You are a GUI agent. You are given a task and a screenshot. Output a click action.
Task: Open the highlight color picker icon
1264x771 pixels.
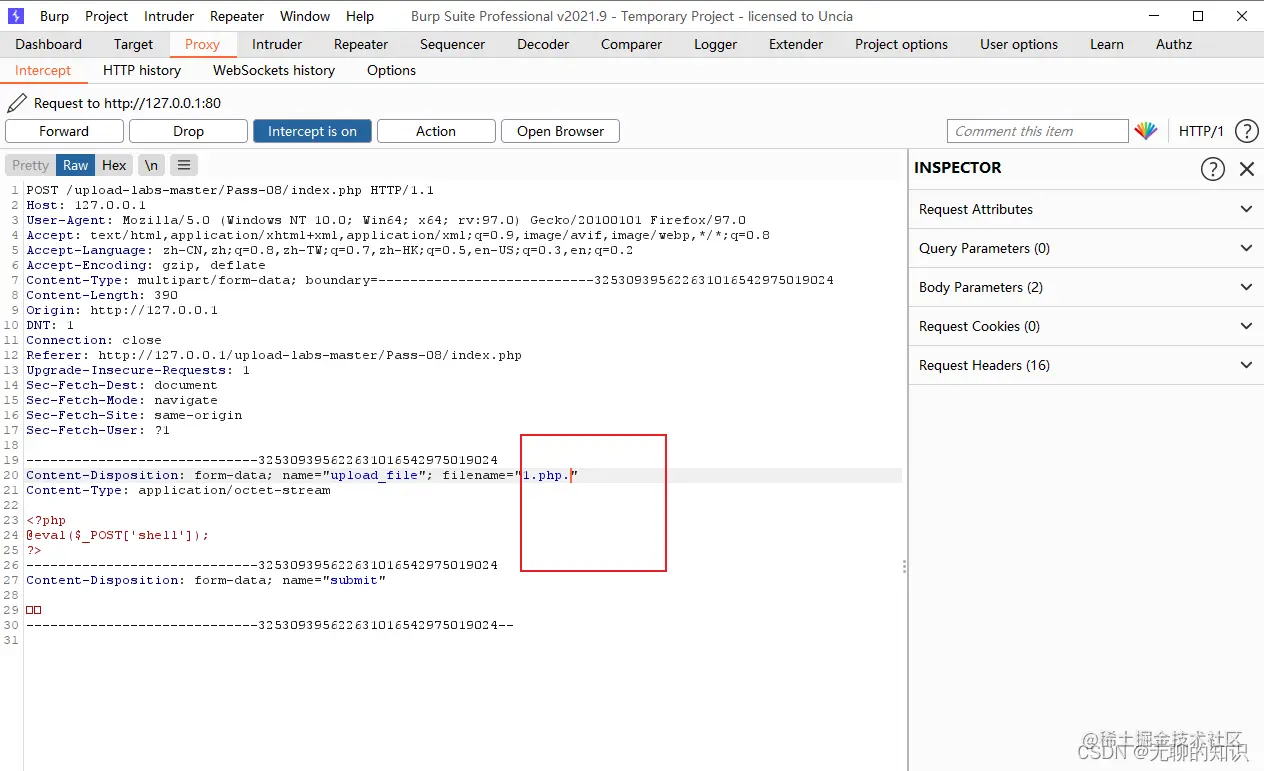click(1146, 131)
